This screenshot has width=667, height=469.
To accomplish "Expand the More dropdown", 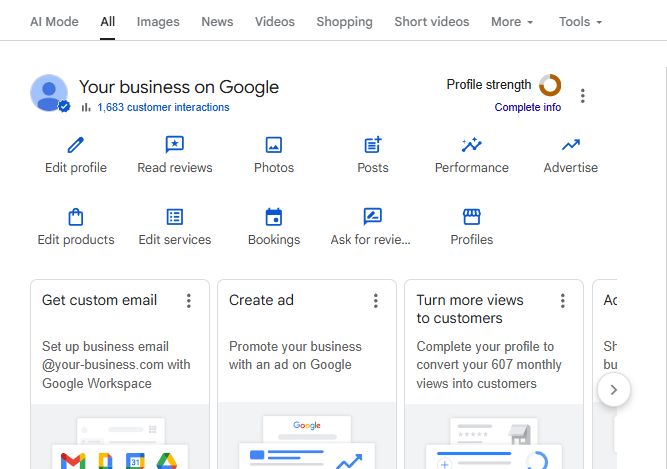I will click(x=512, y=22).
